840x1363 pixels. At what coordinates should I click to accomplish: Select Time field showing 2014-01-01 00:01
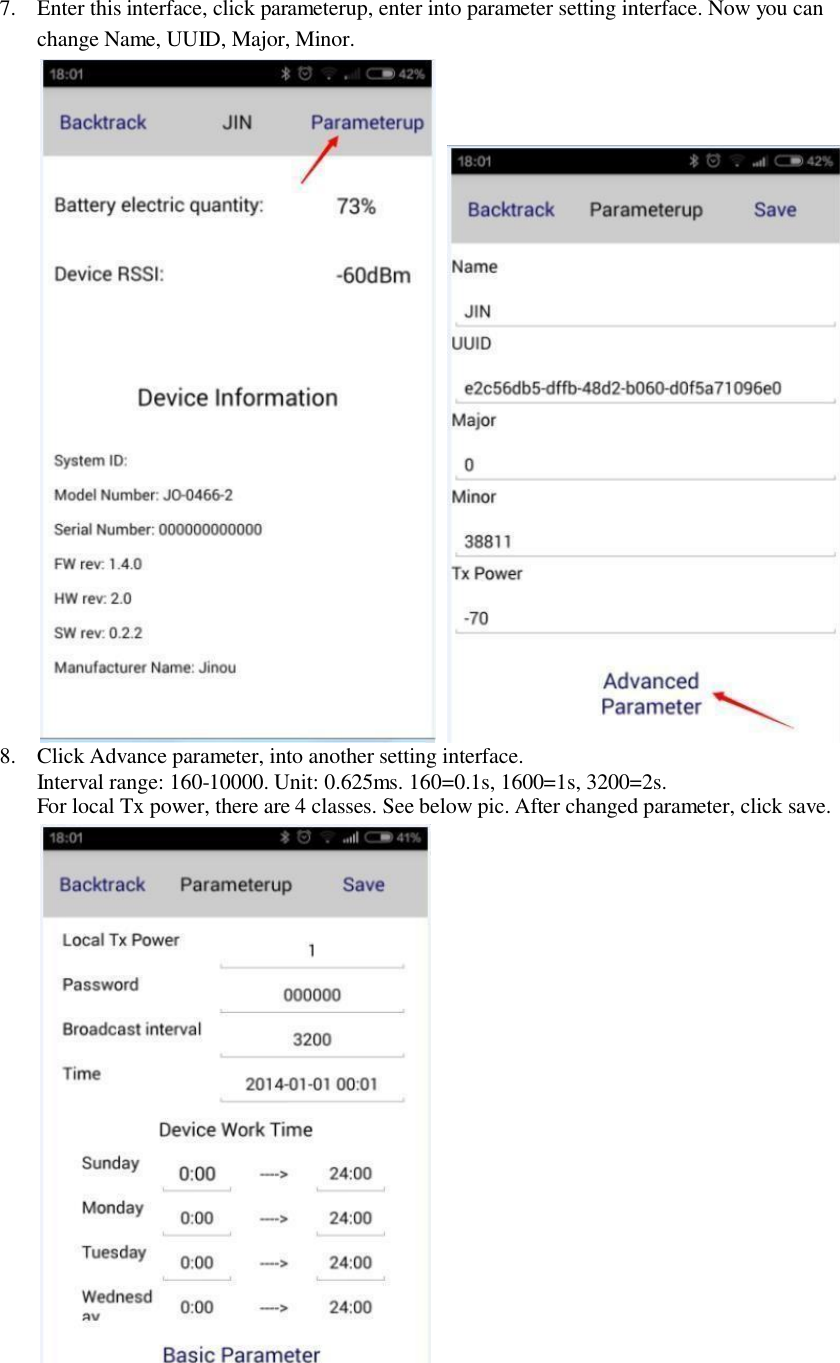click(312, 1084)
